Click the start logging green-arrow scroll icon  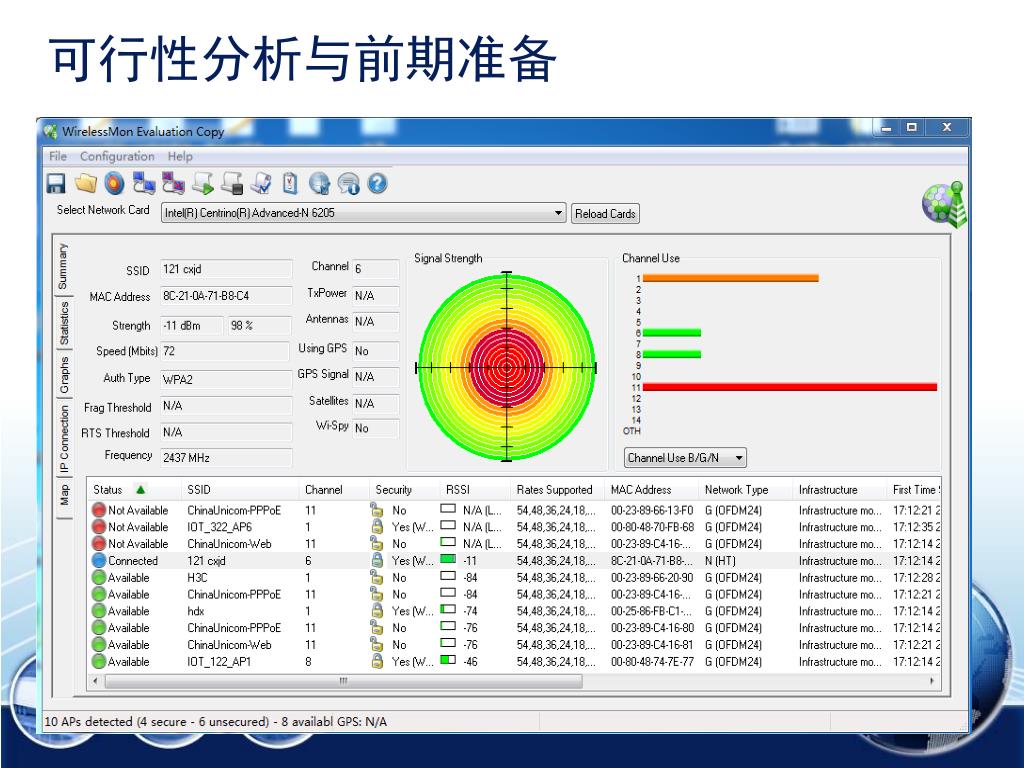202,184
